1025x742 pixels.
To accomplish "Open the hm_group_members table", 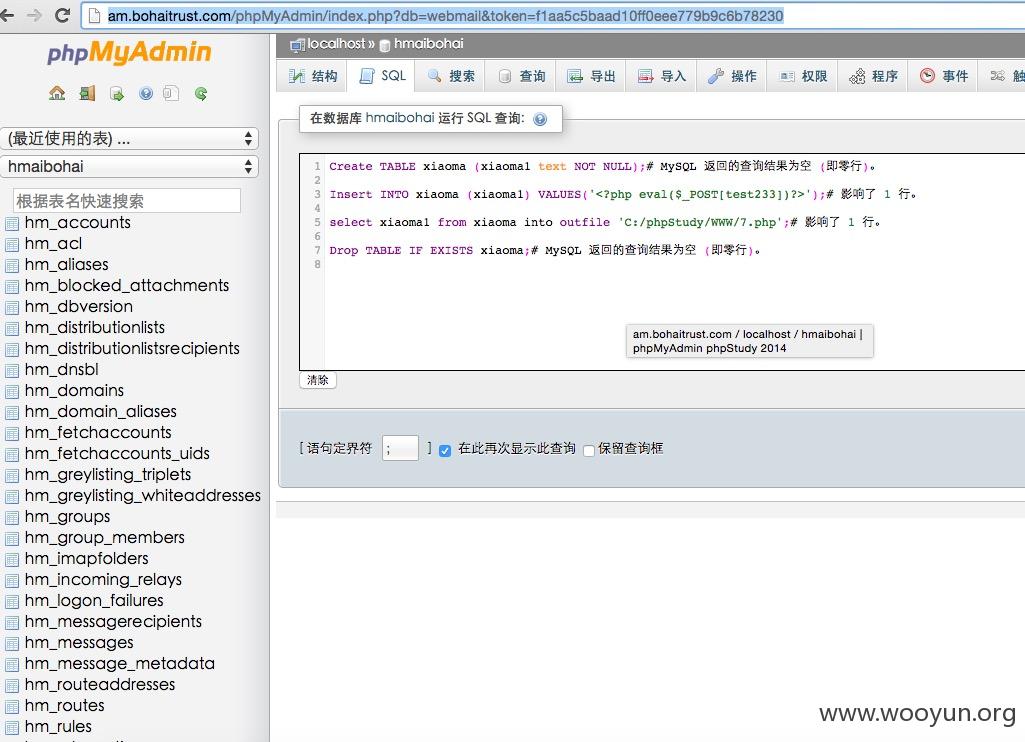I will coord(105,537).
